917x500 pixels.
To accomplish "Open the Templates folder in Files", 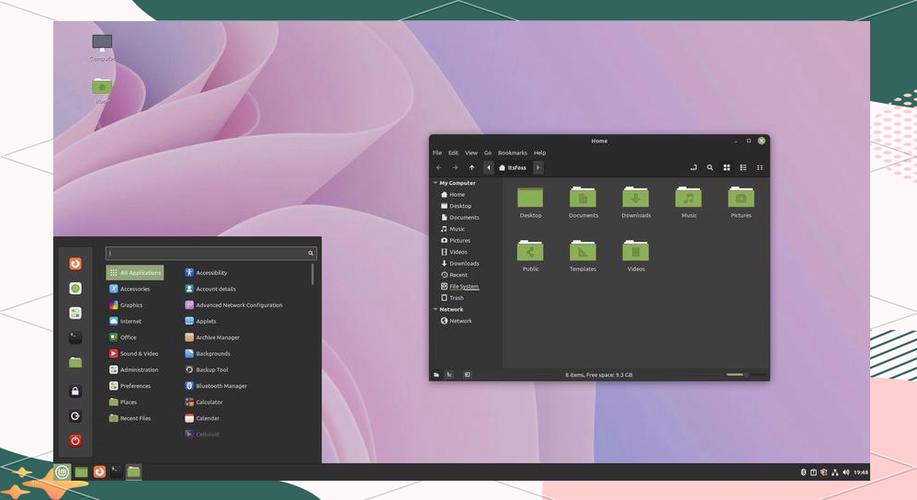I will click(583, 256).
